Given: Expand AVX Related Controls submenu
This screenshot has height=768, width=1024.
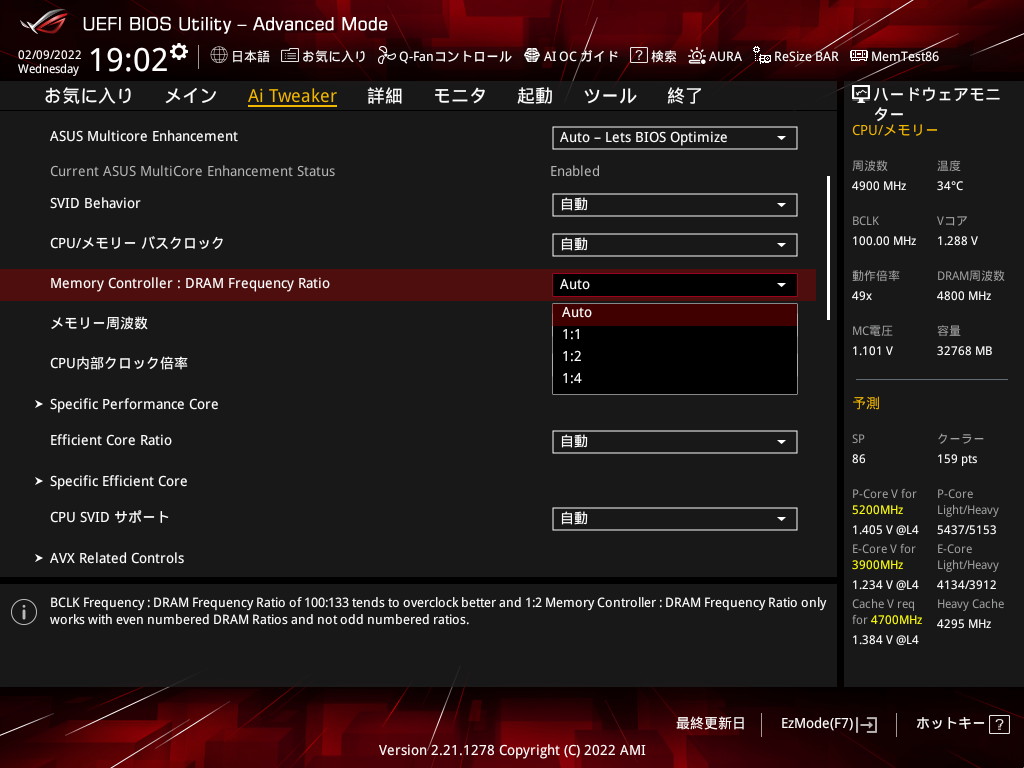Looking at the screenshot, I should [x=117, y=558].
